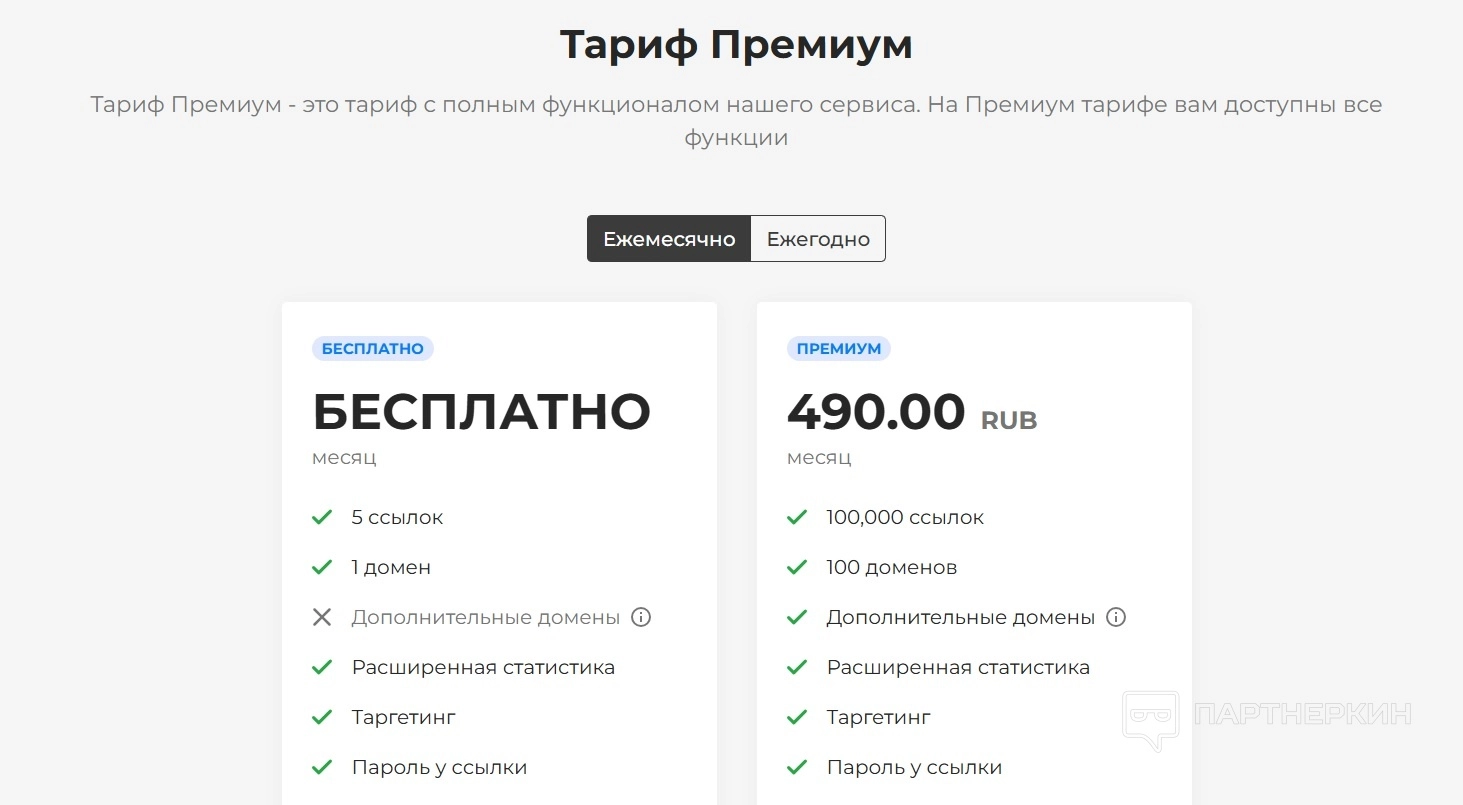Switch billing to Ежемесячно
Screen dimensions: 1463x805
click(669, 239)
